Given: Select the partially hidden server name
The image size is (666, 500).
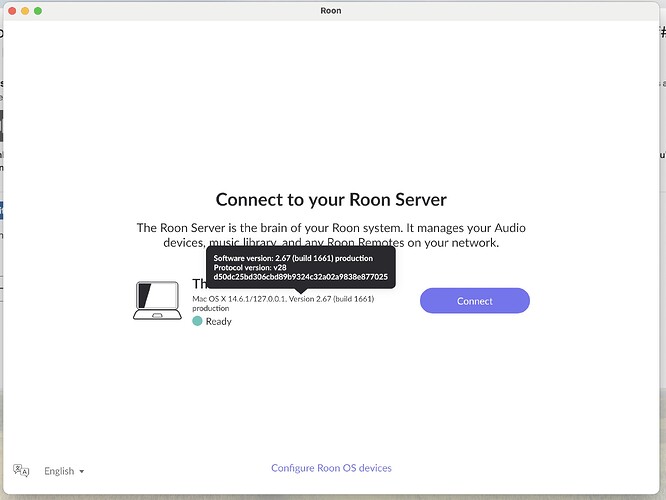Looking at the screenshot, I should (200, 284).
